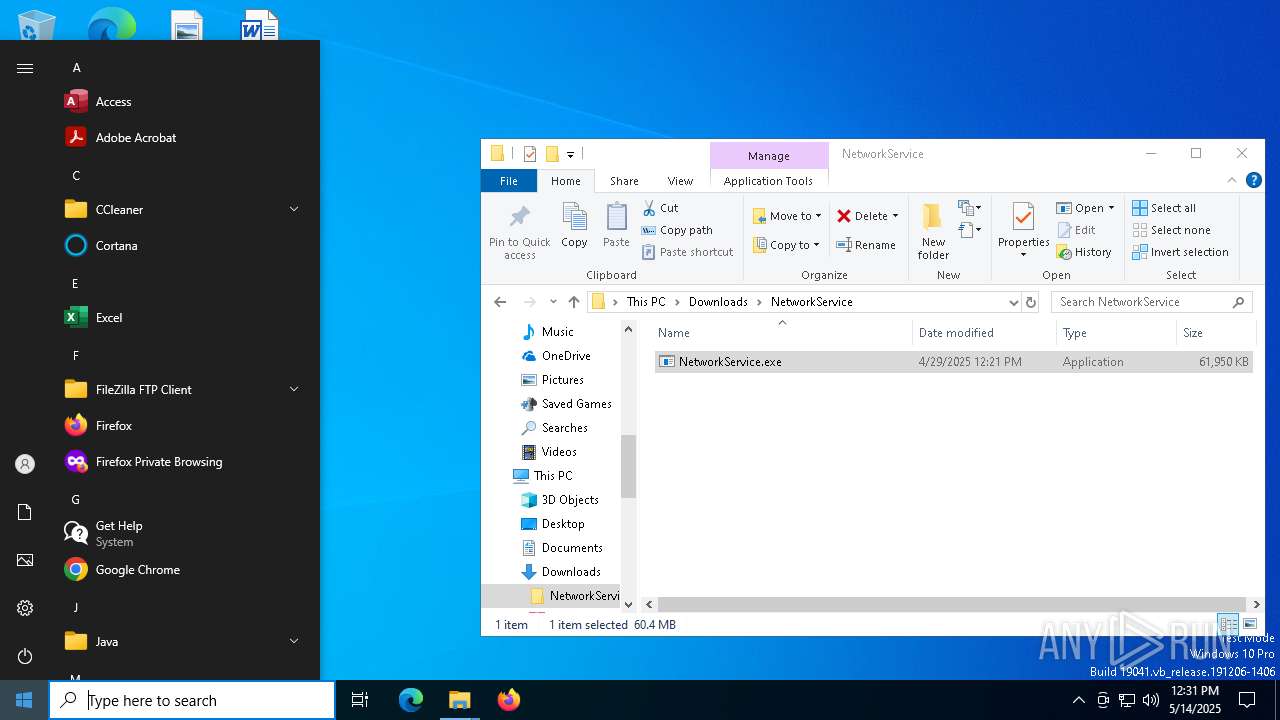
Task: Sort by the Size column header
Action: 1215,333
